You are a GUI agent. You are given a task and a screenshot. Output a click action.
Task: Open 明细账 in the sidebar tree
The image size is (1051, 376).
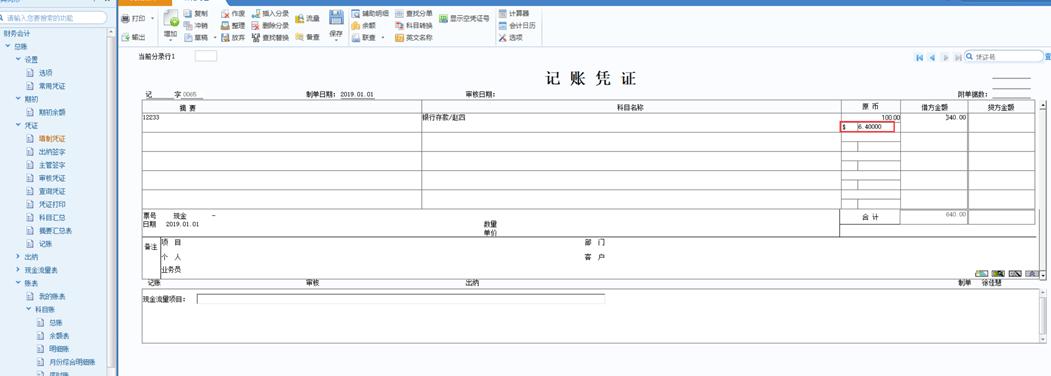coord(59,349)
